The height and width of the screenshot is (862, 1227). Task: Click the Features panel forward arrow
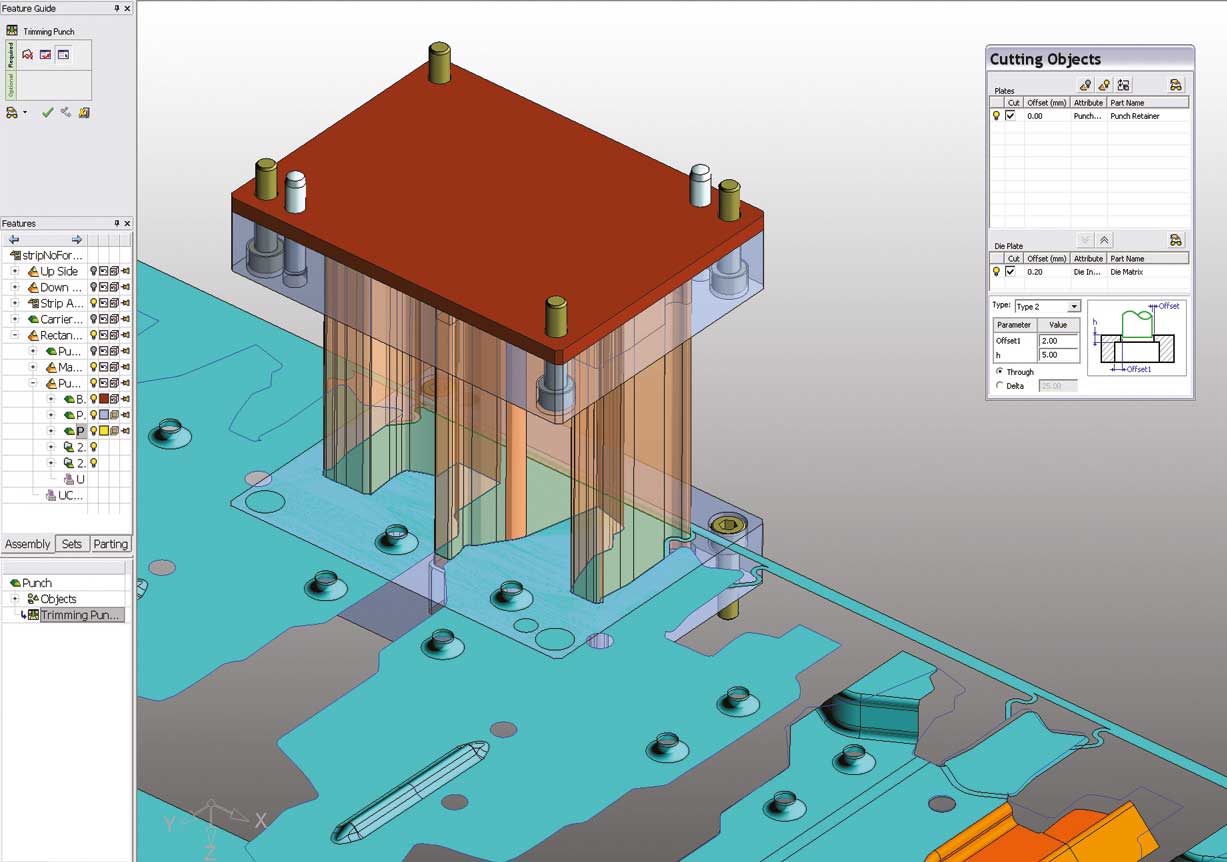tap(77, 240)
